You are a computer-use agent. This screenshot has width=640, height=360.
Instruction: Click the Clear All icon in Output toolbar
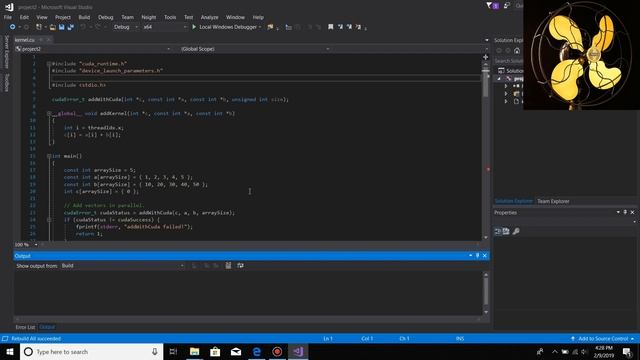[228, 266]
